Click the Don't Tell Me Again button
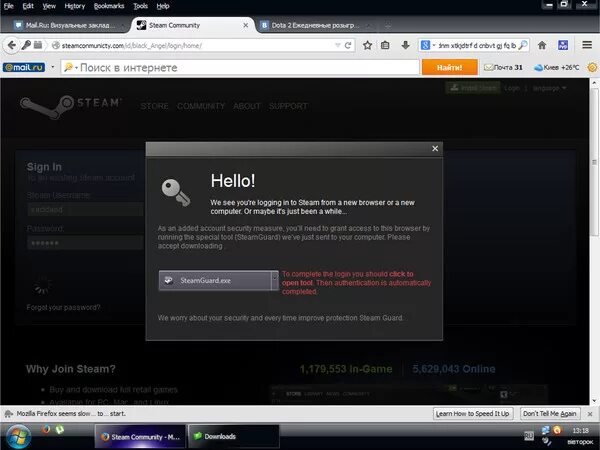The width and height of the screenshot is (600, 450). click(x=550, y=414)
